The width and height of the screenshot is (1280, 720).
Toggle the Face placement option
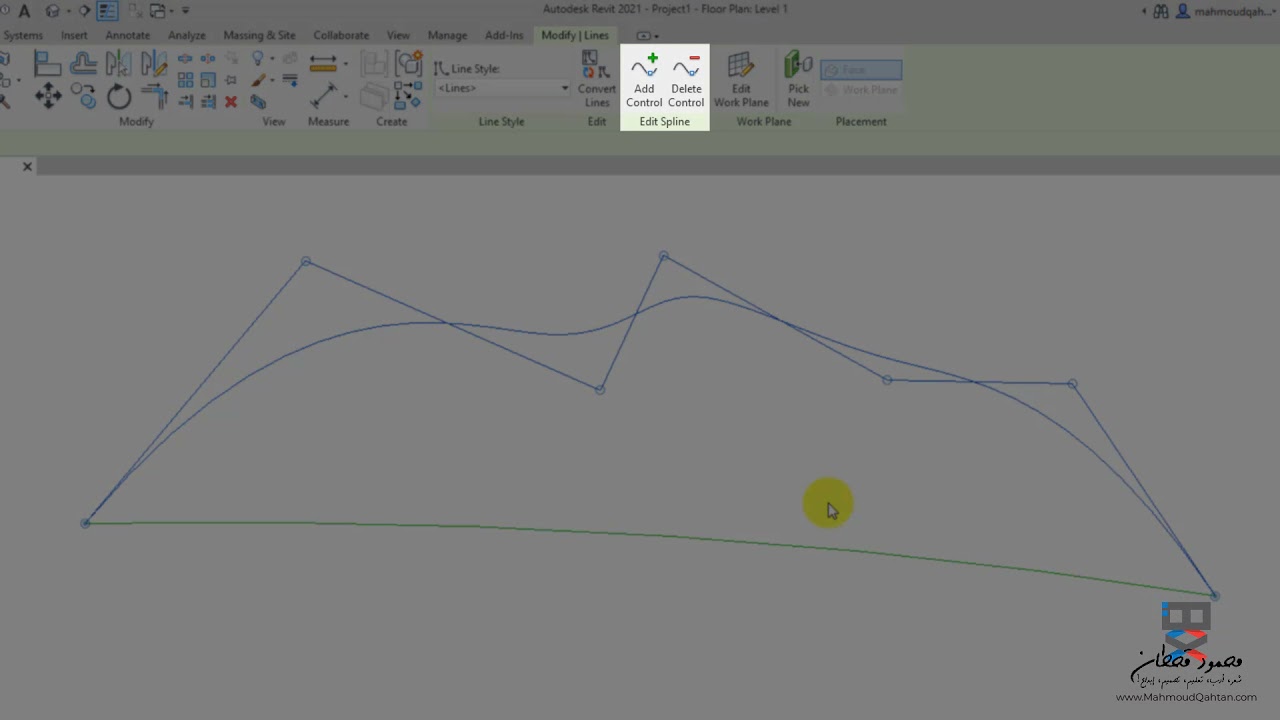pyautogui.click(x=861, y=70)
